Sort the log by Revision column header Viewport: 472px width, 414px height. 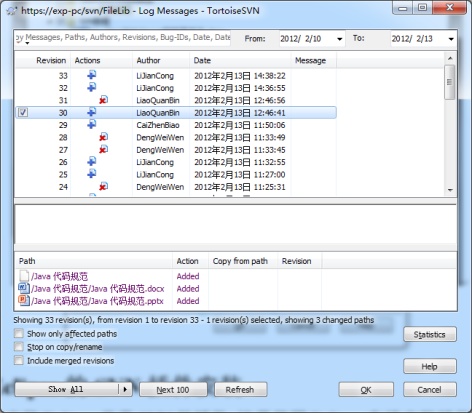click(x=51, y=60)
